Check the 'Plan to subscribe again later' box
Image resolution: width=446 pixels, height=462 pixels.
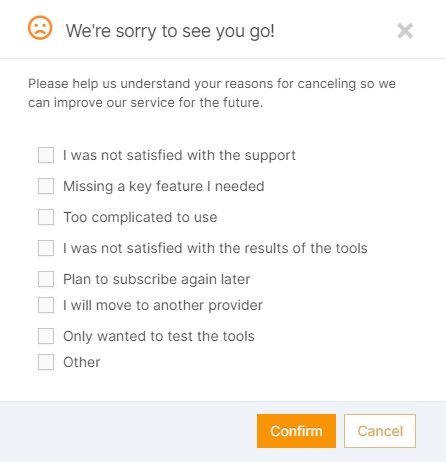46,279
